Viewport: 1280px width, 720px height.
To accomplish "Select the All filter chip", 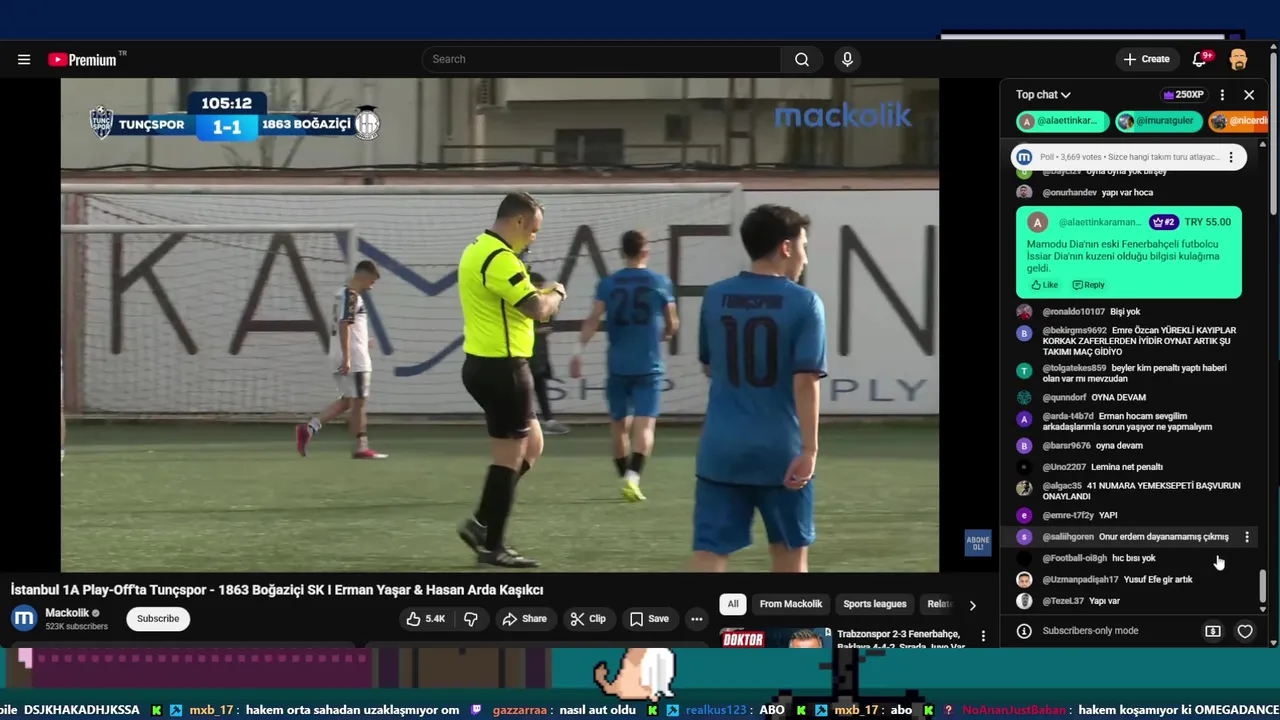I will [x=733, y=604].
